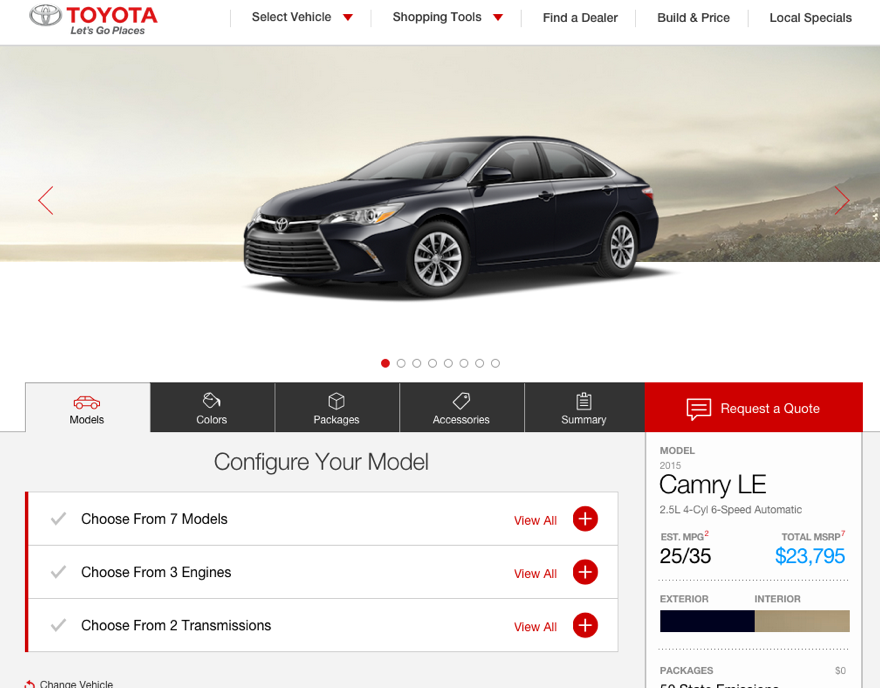
Task: Select the third carousel dot
Action: 416,363
